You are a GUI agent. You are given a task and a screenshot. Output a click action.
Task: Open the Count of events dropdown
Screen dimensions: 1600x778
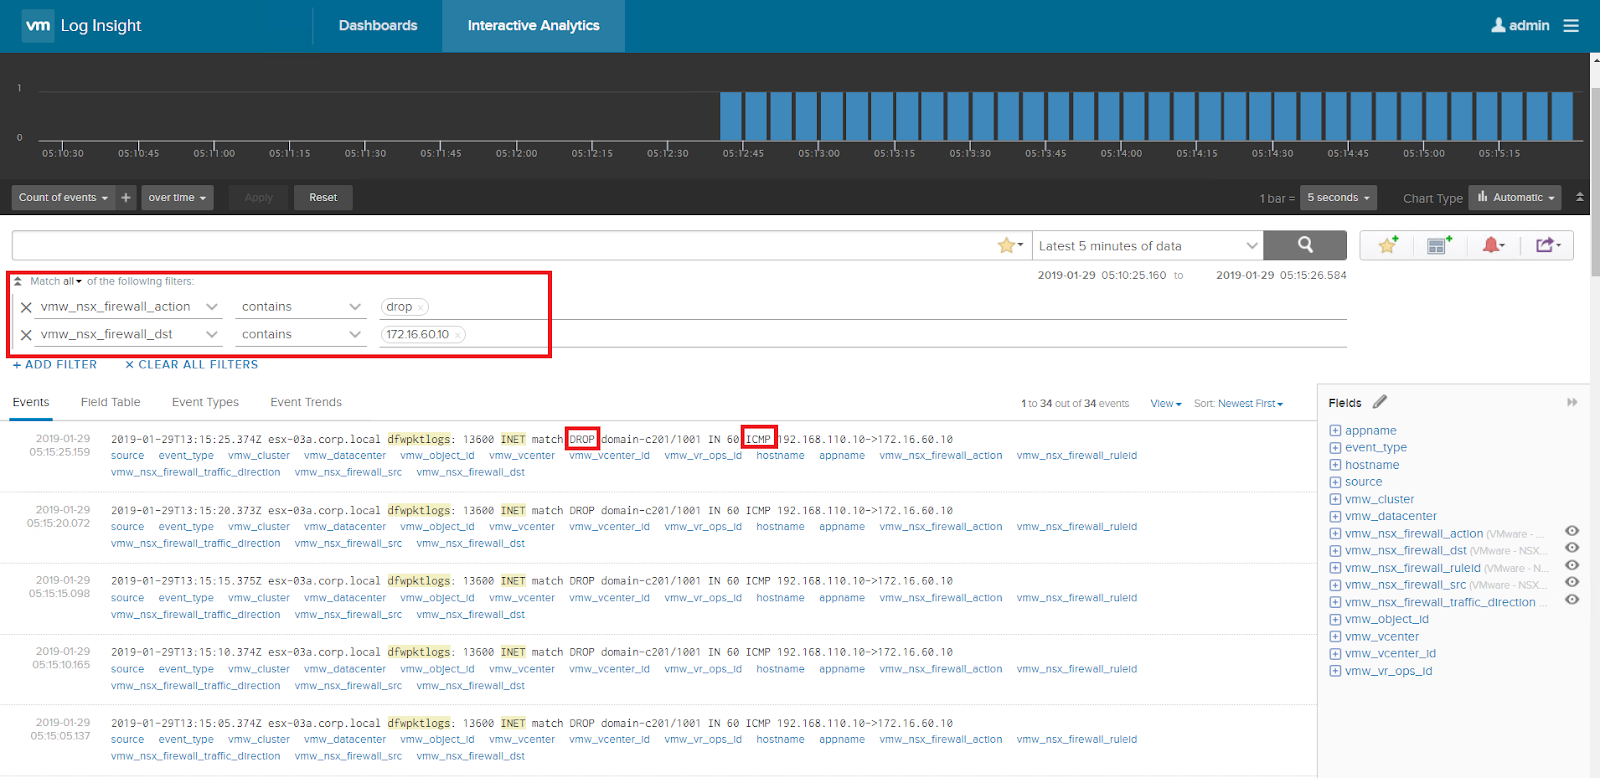pyautogui.click(x=63, y=198)
